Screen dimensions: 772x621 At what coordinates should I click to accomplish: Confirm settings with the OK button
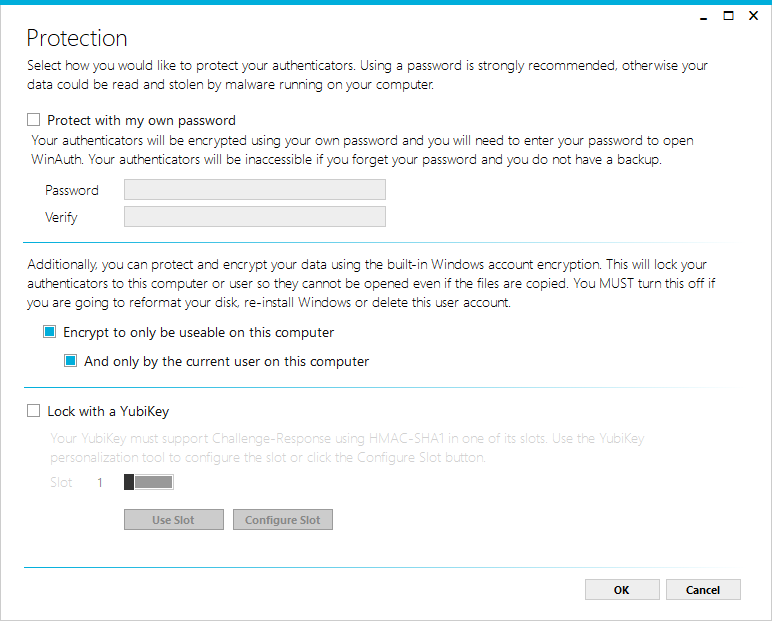(621, 590)
